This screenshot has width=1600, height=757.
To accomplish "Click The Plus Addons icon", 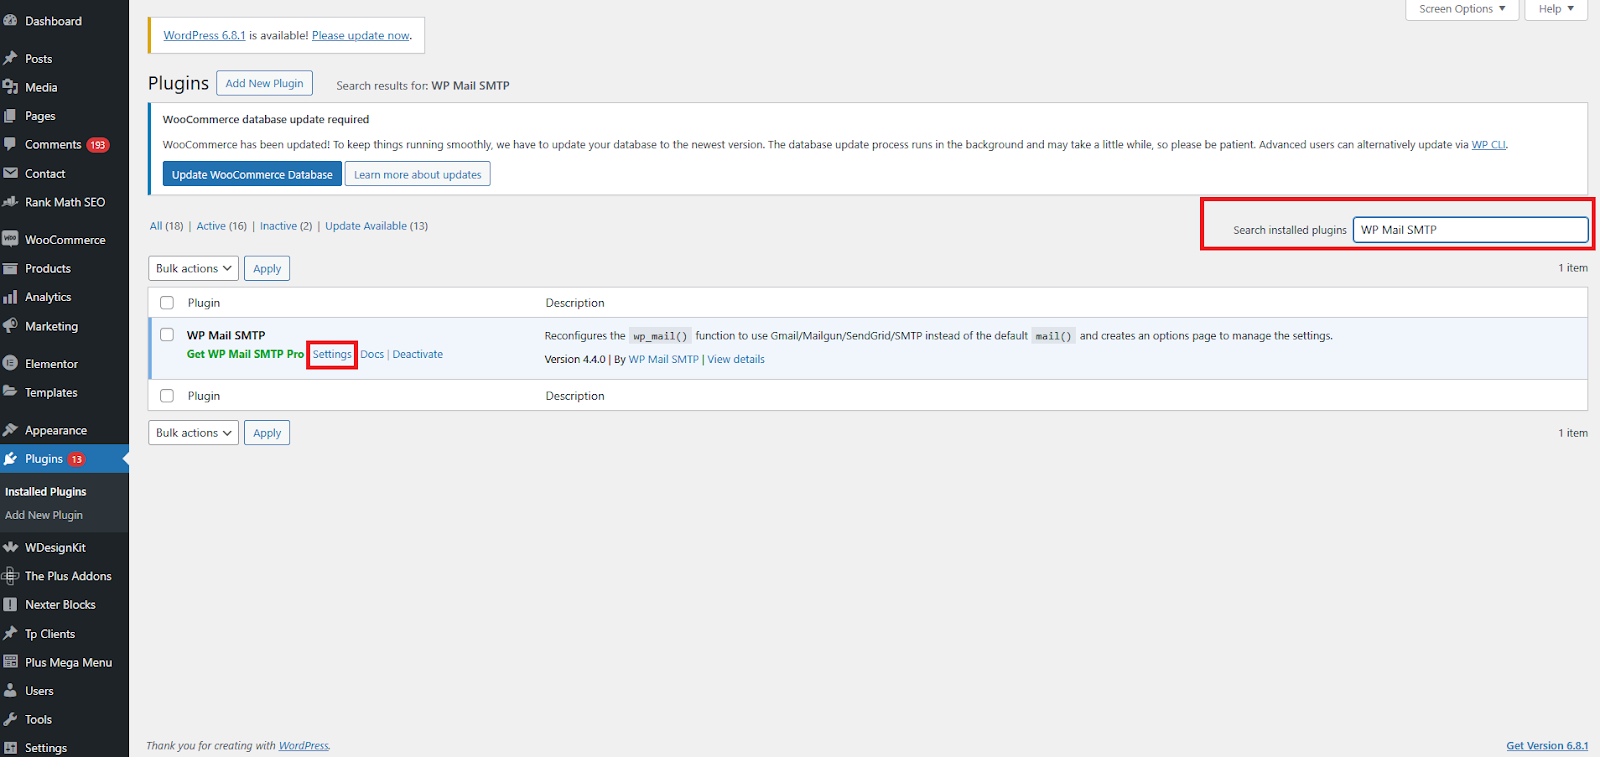I will (x=10, y=576).
